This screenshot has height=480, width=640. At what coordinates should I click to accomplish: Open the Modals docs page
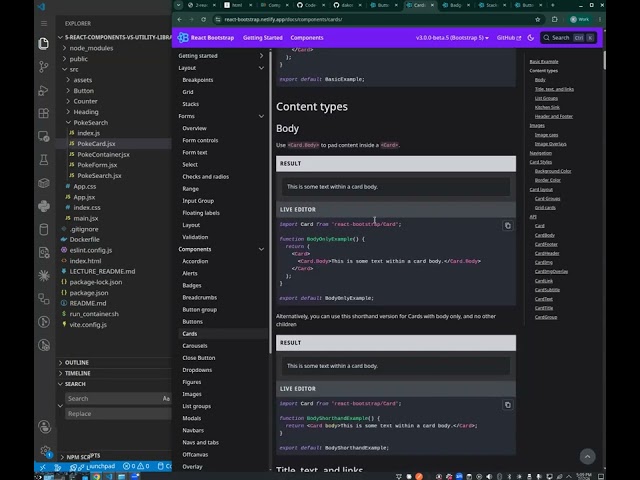pyautogui.click(x=191, y=418)
